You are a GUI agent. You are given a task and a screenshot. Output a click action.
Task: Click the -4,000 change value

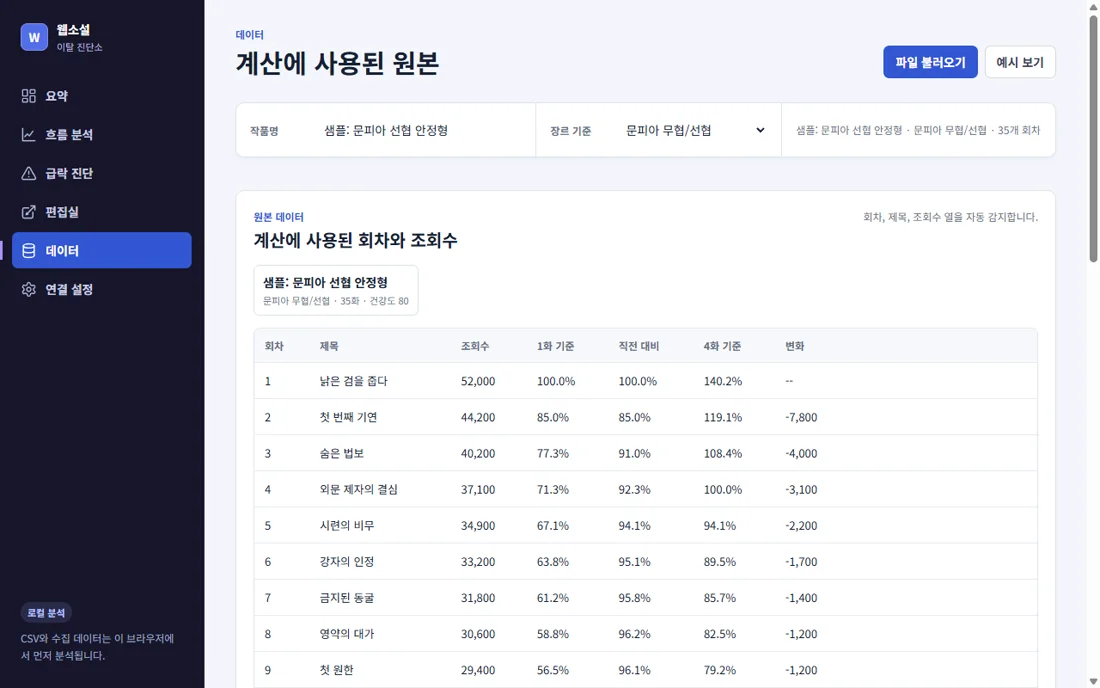pos(801,453)
